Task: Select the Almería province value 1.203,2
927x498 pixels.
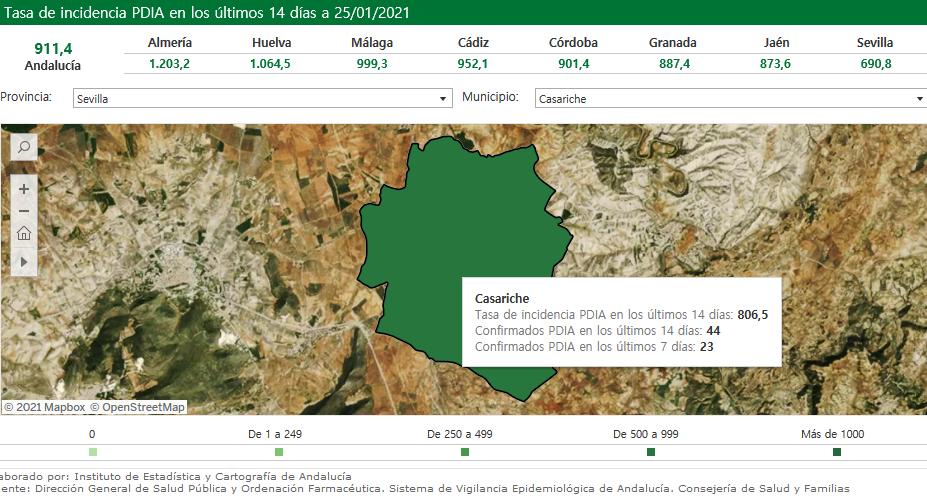Action: pos(169,63)
